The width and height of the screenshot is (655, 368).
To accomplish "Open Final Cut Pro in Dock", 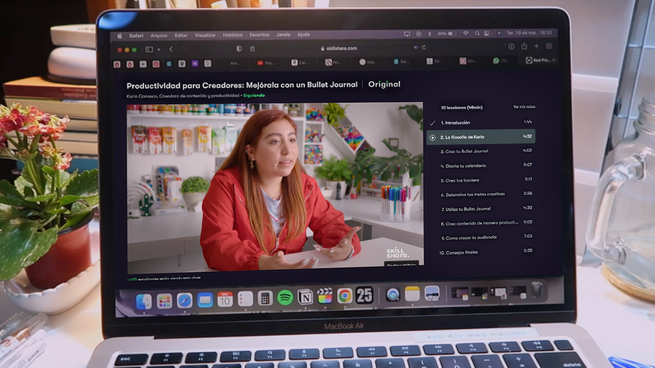I will tap(325, 296).
